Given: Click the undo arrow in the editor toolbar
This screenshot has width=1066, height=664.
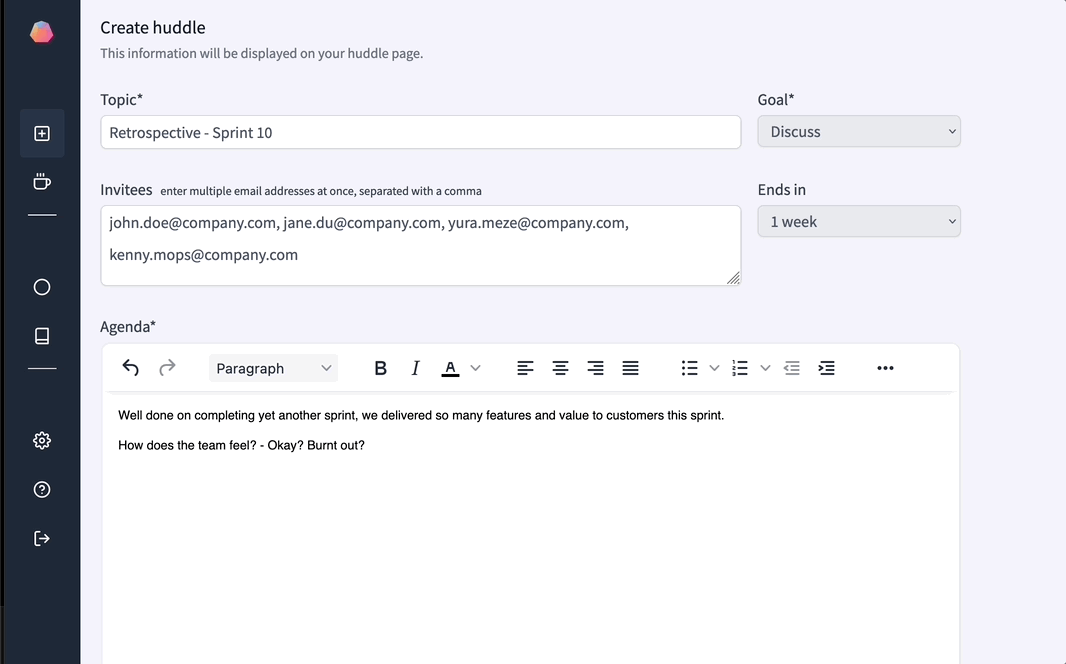Looking at the screenshot, I should 130,368.
